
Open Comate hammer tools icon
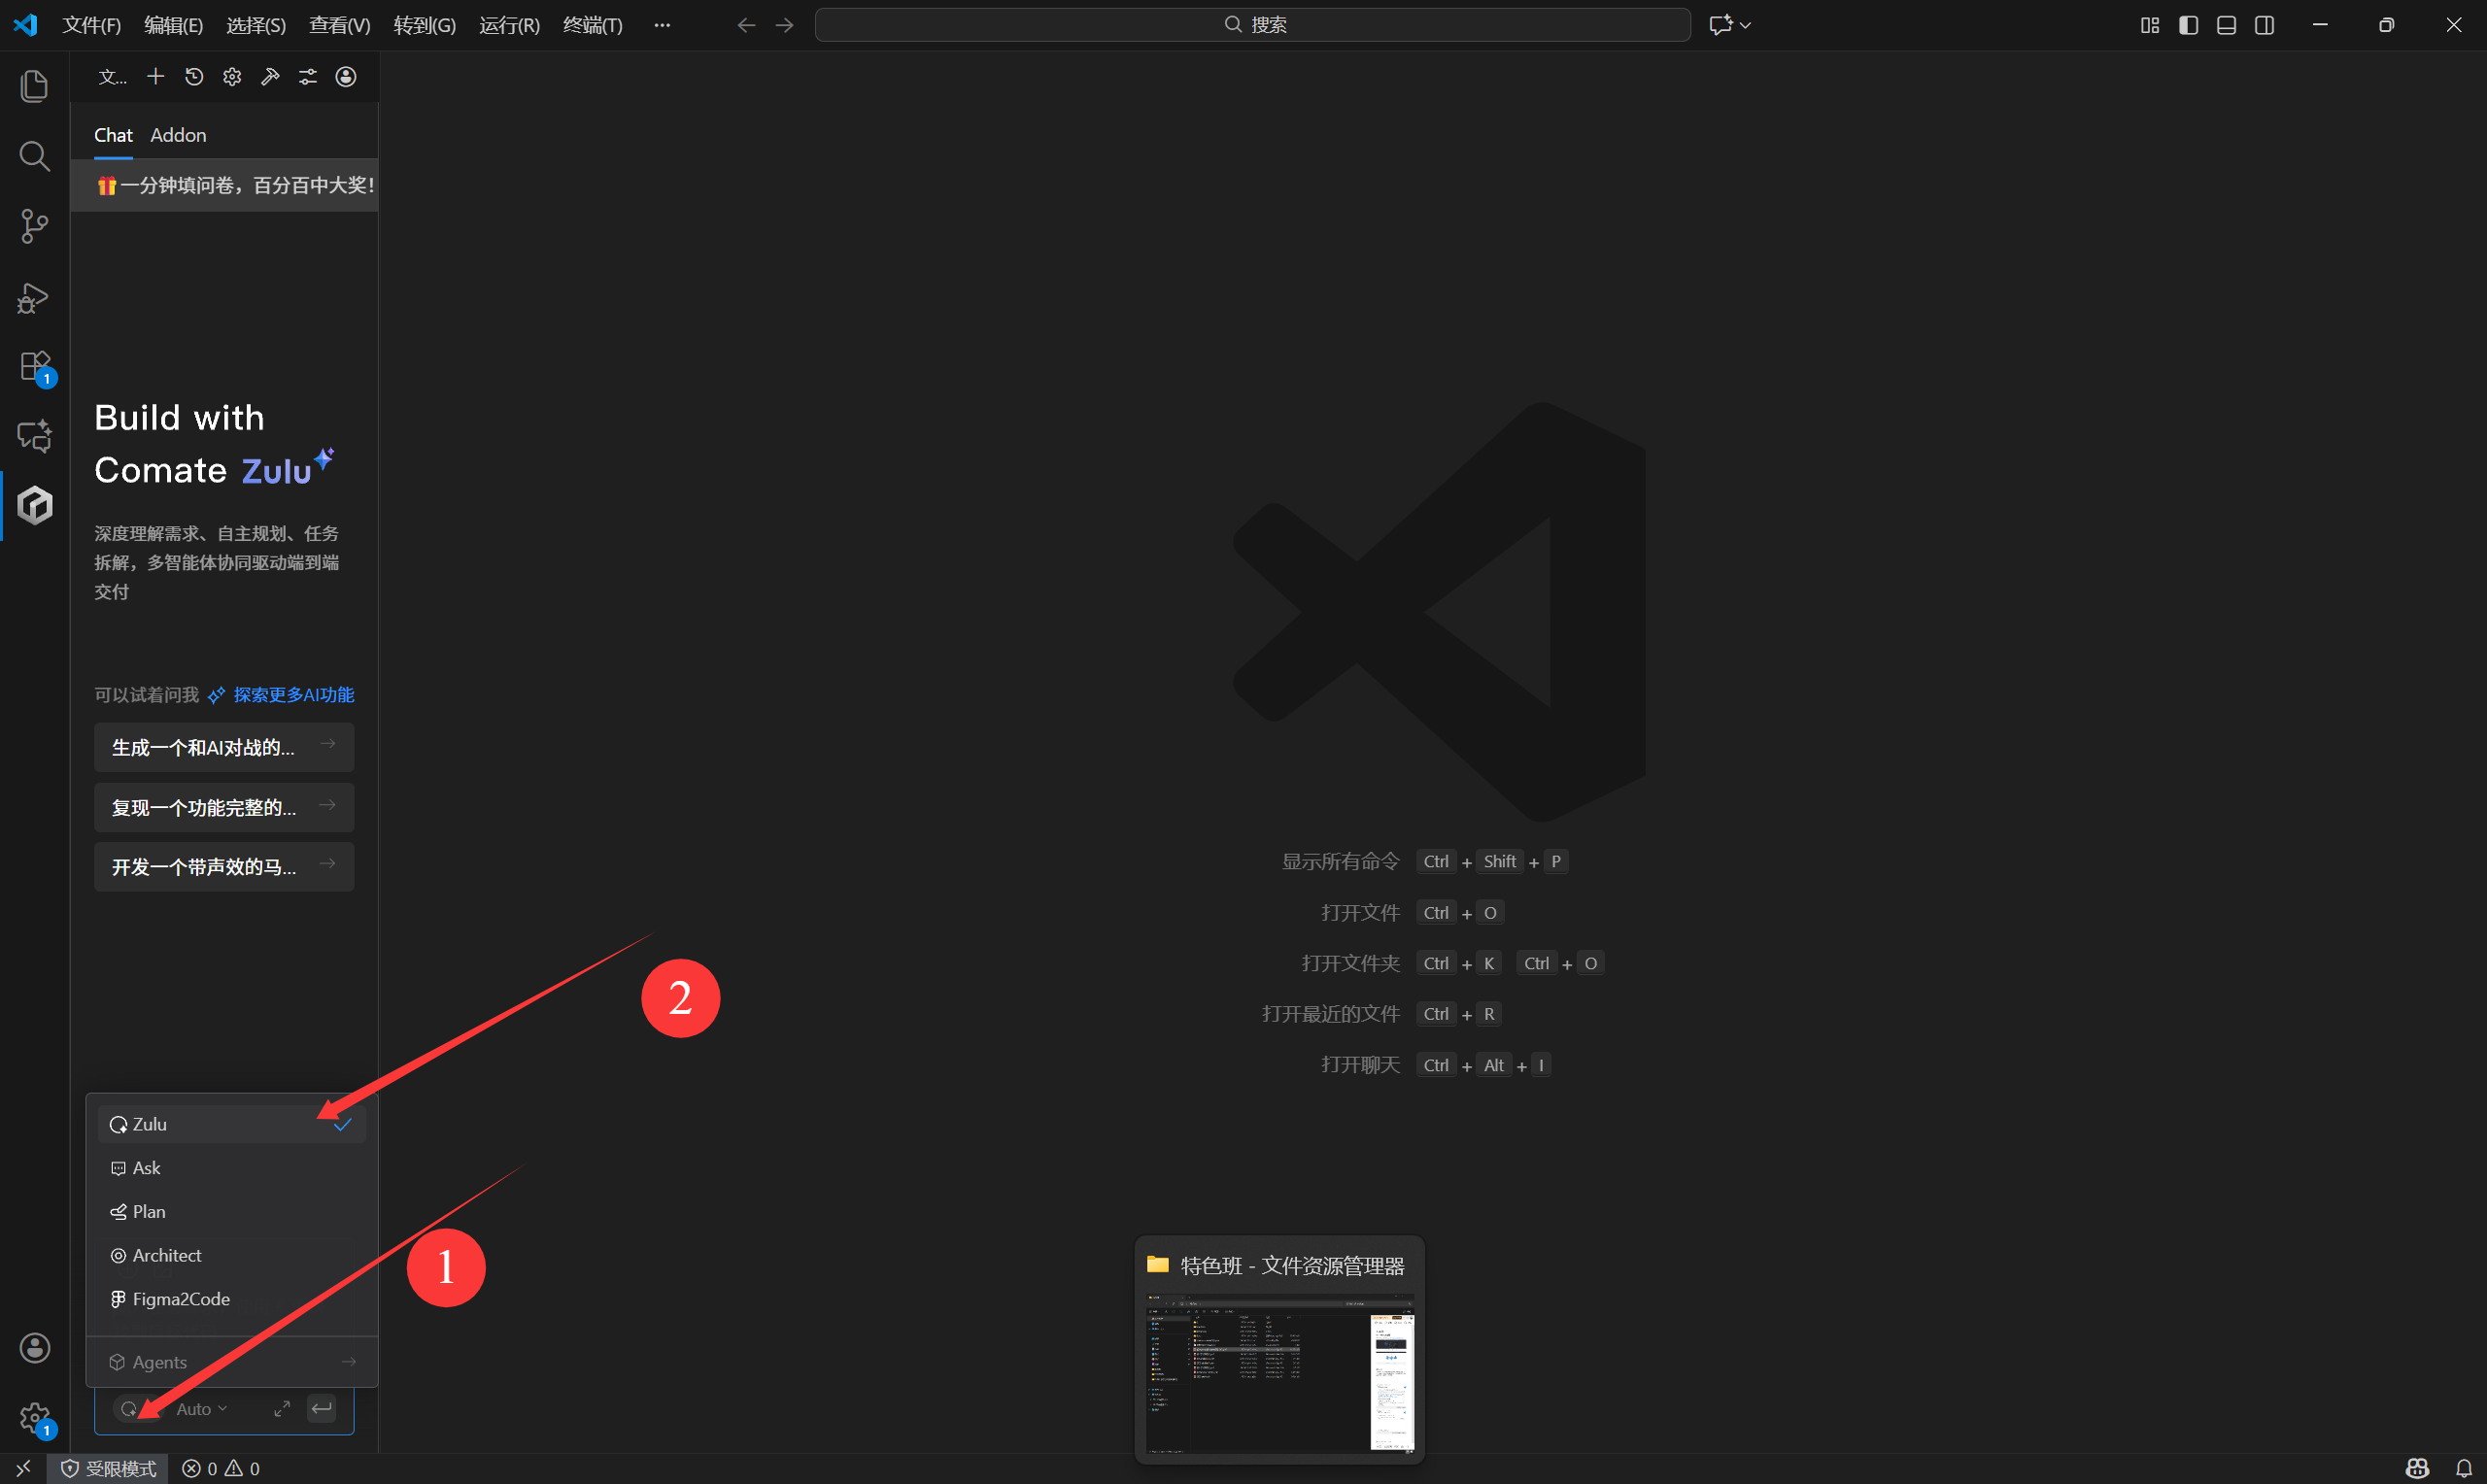pyautogui.click(x=270, y=77)
